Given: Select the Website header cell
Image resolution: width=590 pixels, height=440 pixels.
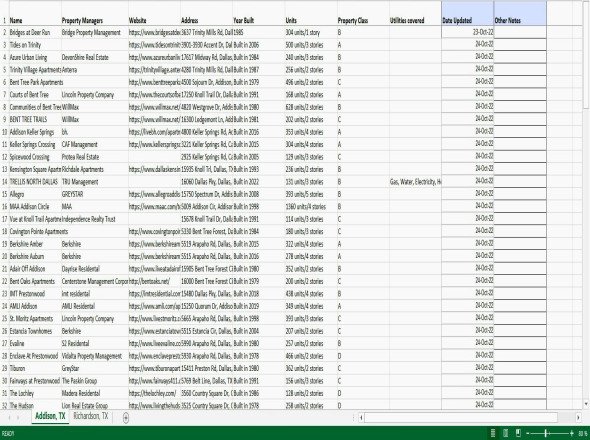Looking at the screenshot, I should click(x=154, y=14).
